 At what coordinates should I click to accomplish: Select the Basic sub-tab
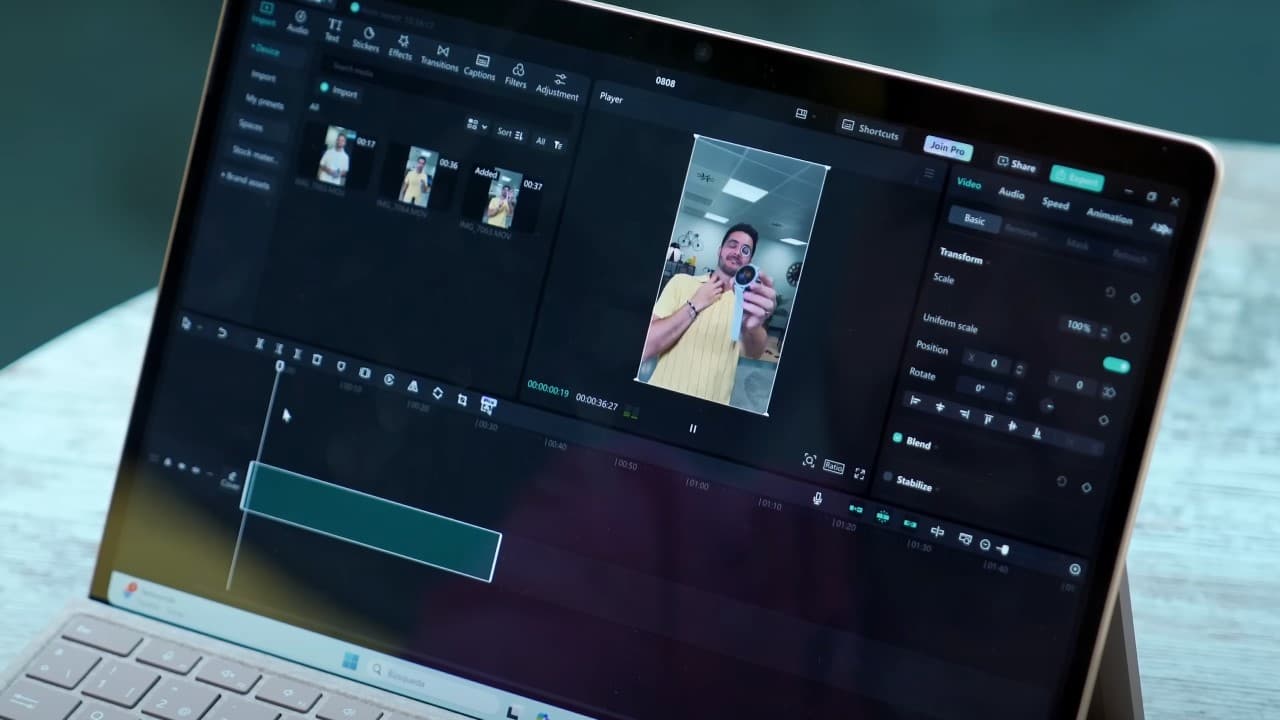pos(973,219)
